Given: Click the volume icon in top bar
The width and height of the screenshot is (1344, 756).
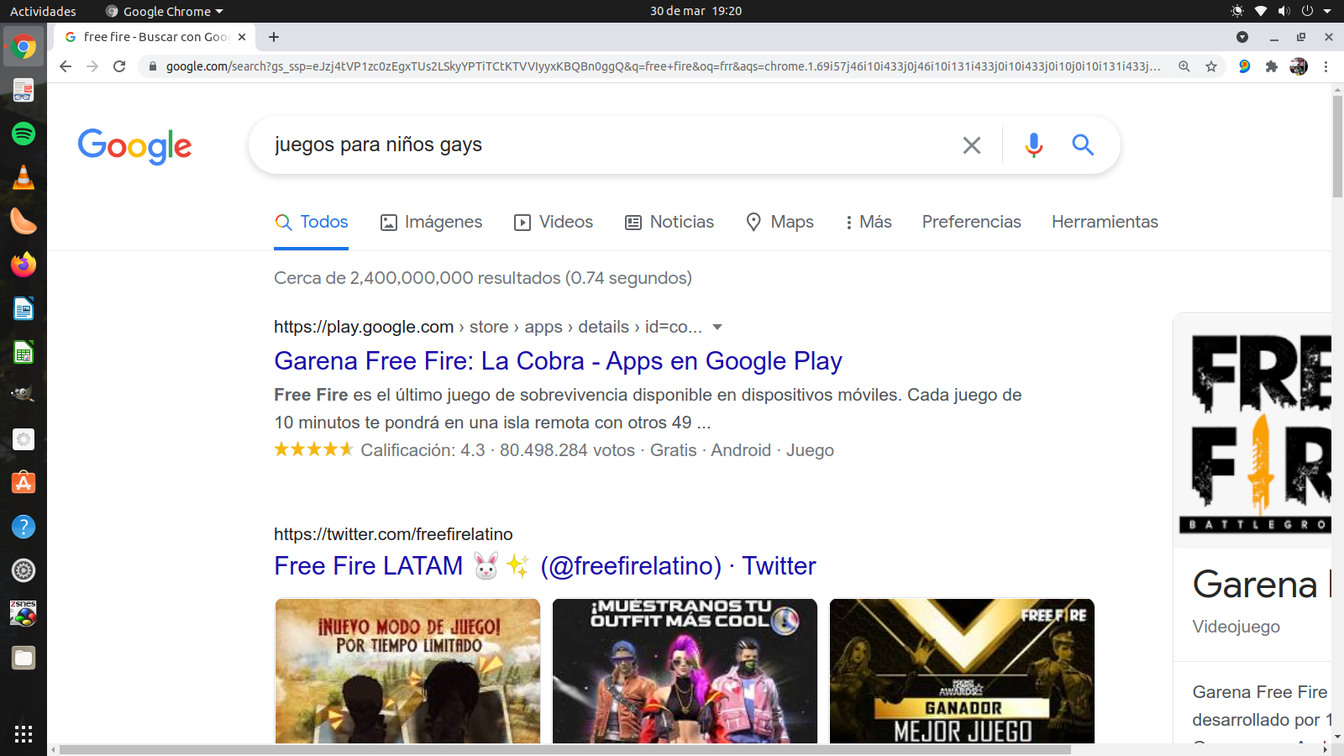Looking at the screenshot, I should [x=1284, y=11].
